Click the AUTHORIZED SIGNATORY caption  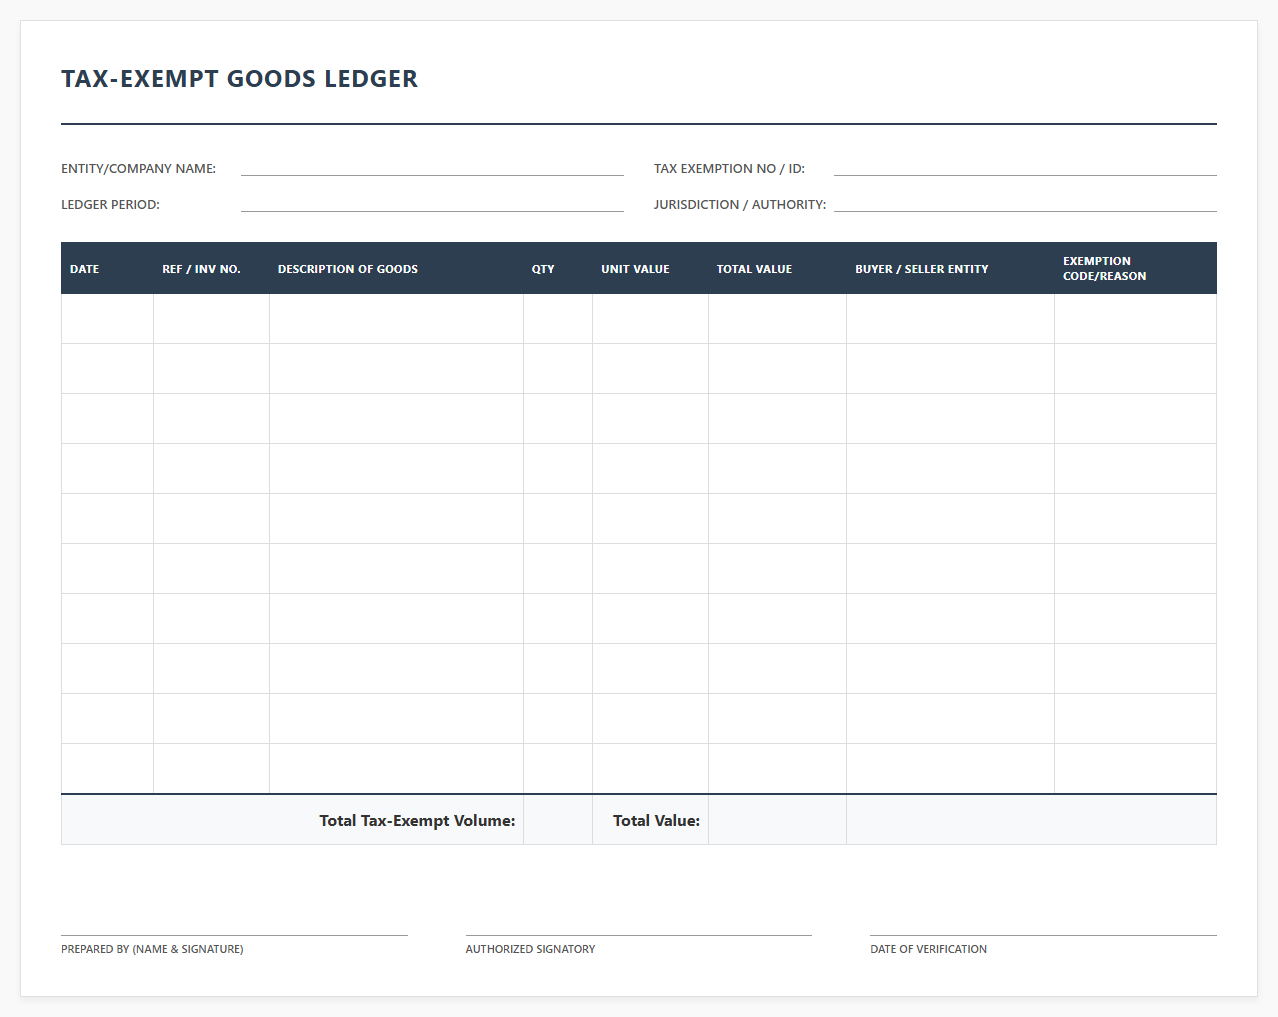530,949
